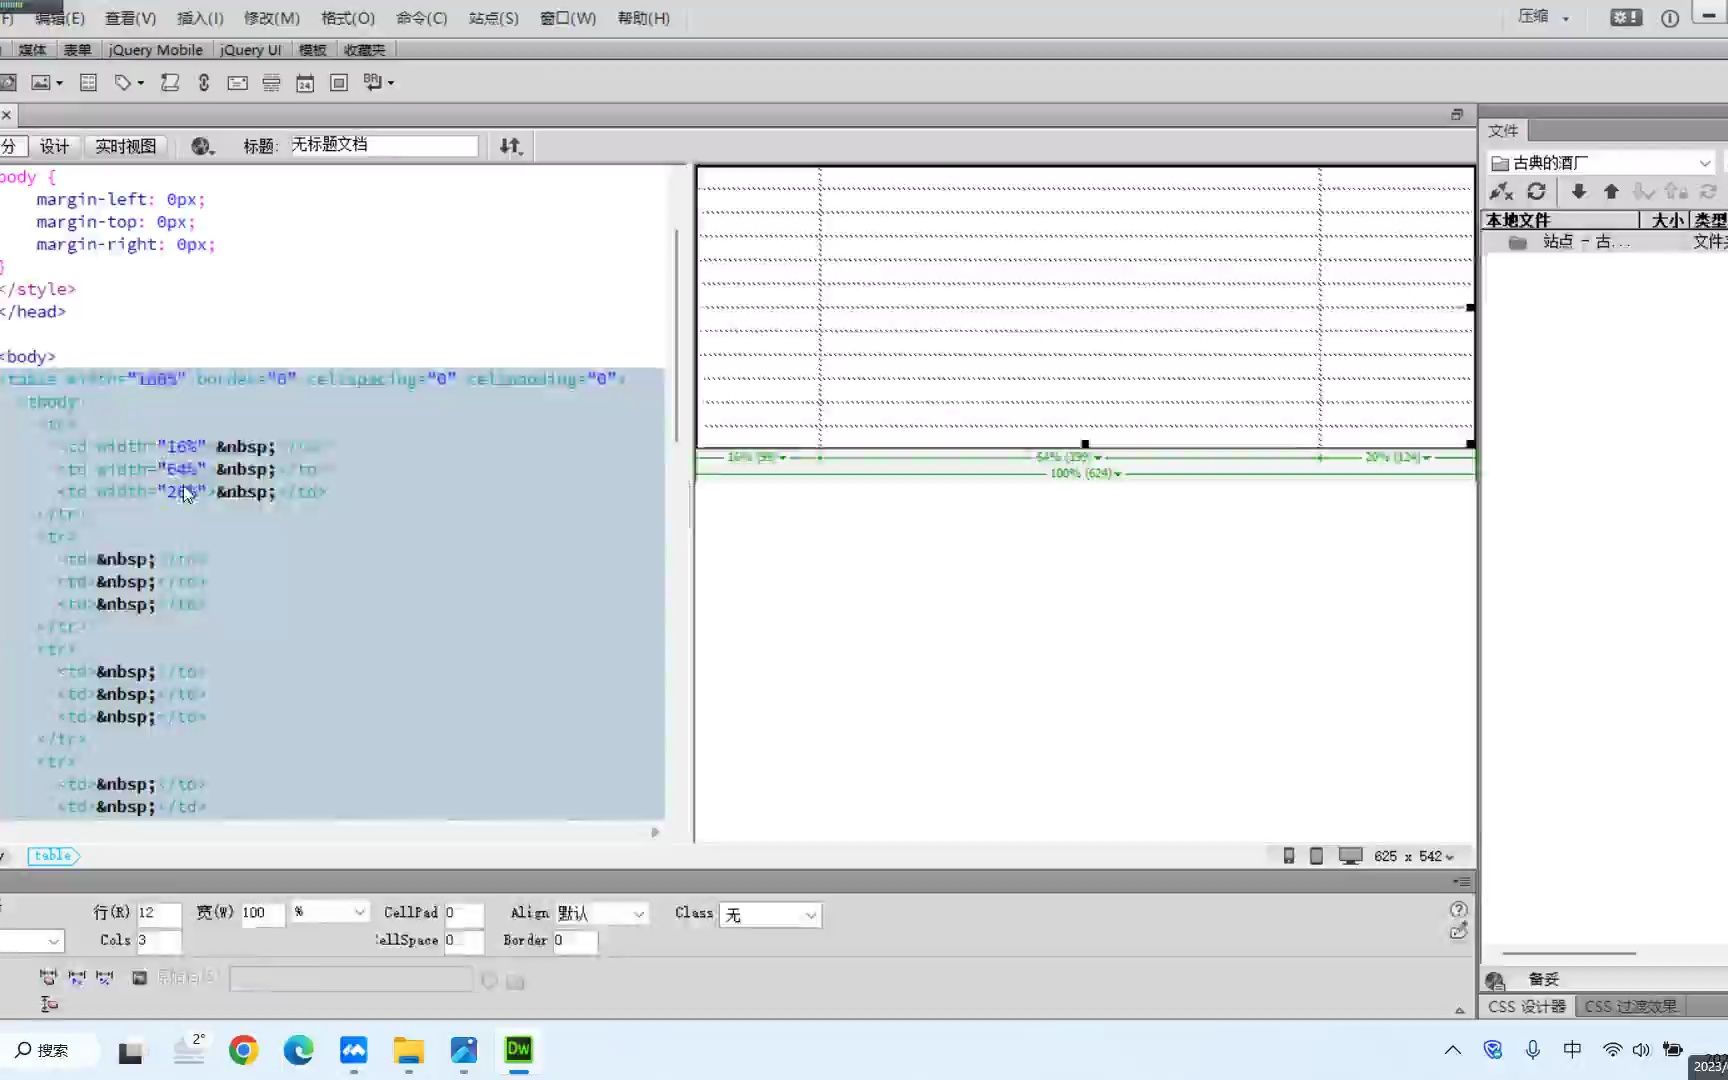Switch to the jQuery Mobile tab

pyautogui.click(x=156, y=50)
